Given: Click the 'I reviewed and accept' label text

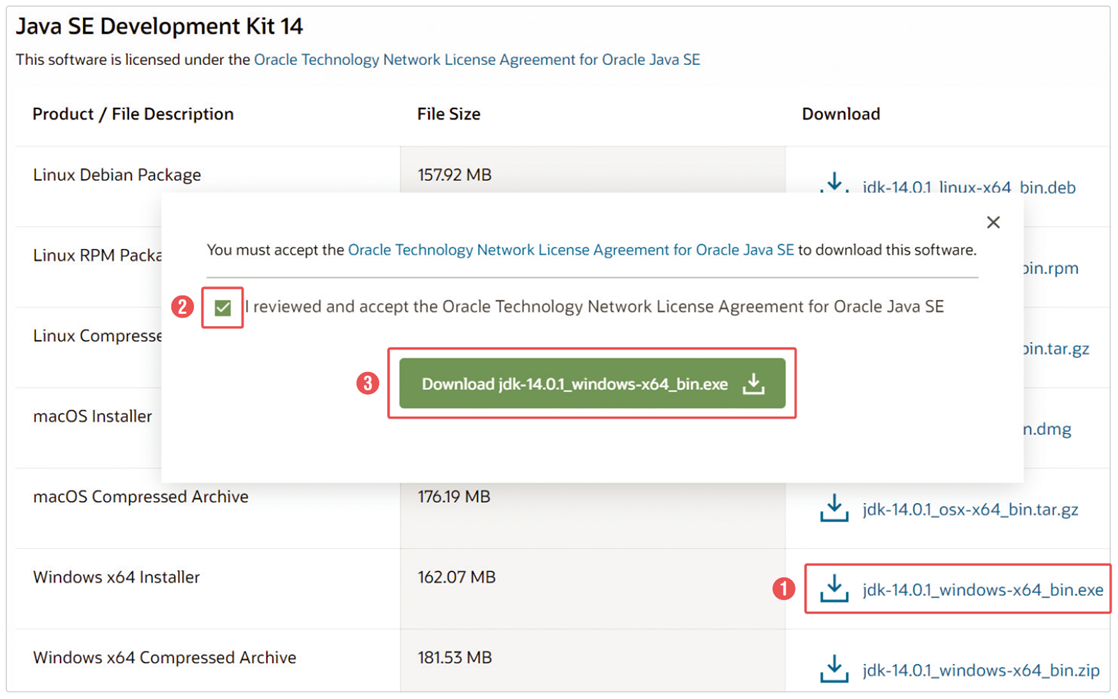Looking at the screenshot, I should (595, 307).
